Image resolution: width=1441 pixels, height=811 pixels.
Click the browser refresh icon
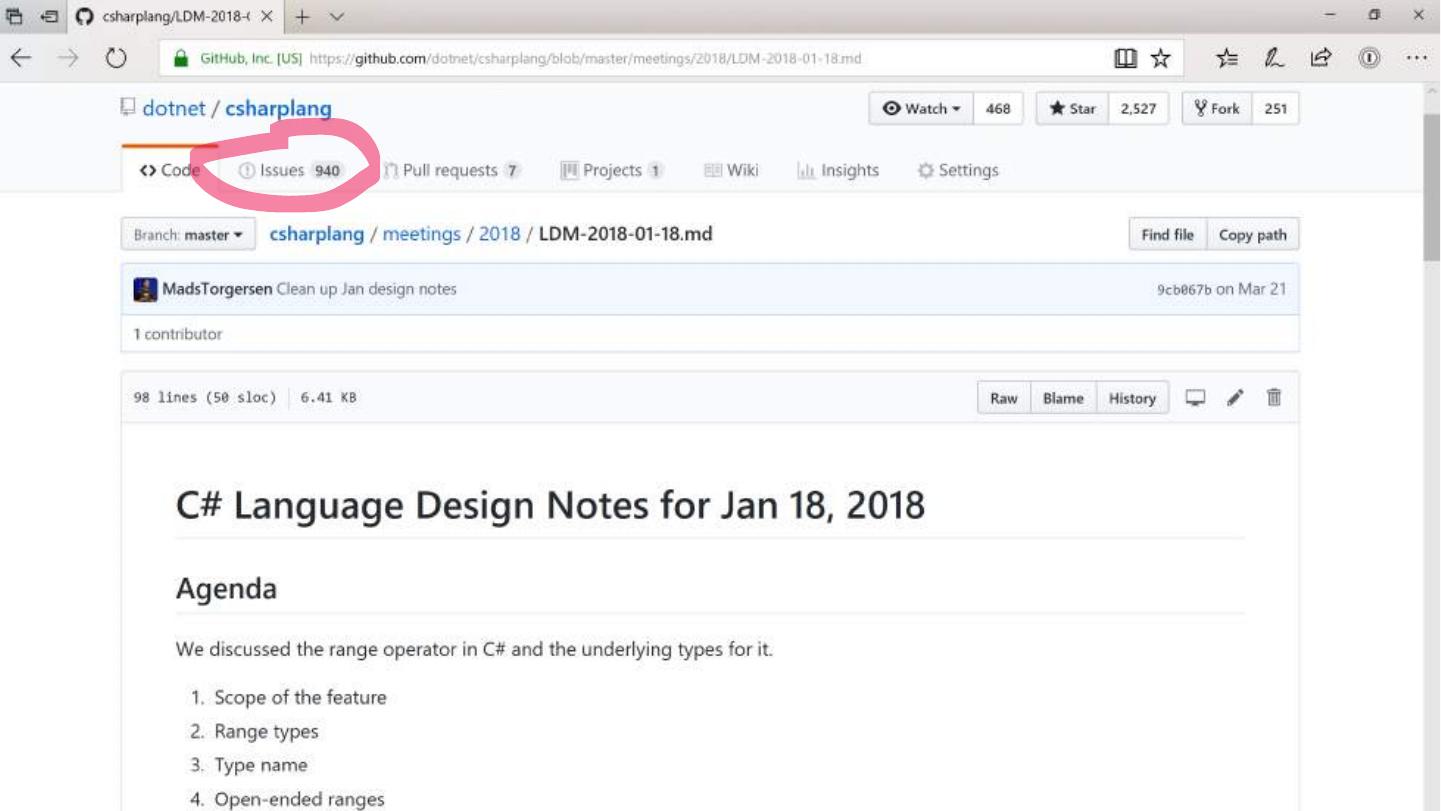[x=116, y=58]
